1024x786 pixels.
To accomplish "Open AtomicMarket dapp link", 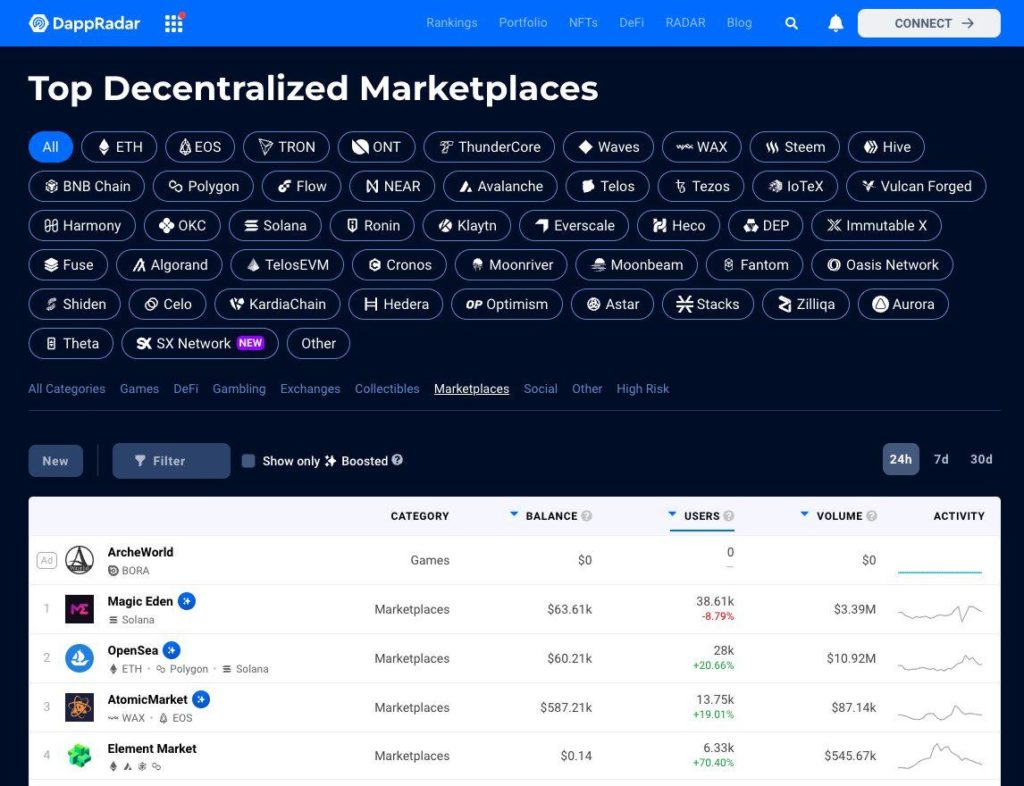I will point(148,699).
